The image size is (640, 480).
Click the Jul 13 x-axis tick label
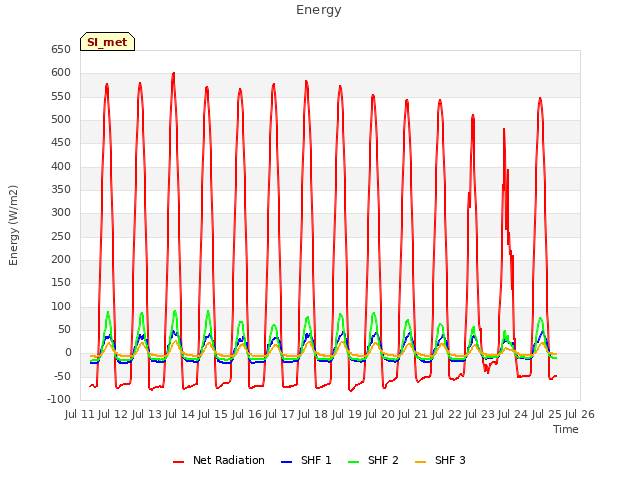pyautogui.click(x=147, y=415)
